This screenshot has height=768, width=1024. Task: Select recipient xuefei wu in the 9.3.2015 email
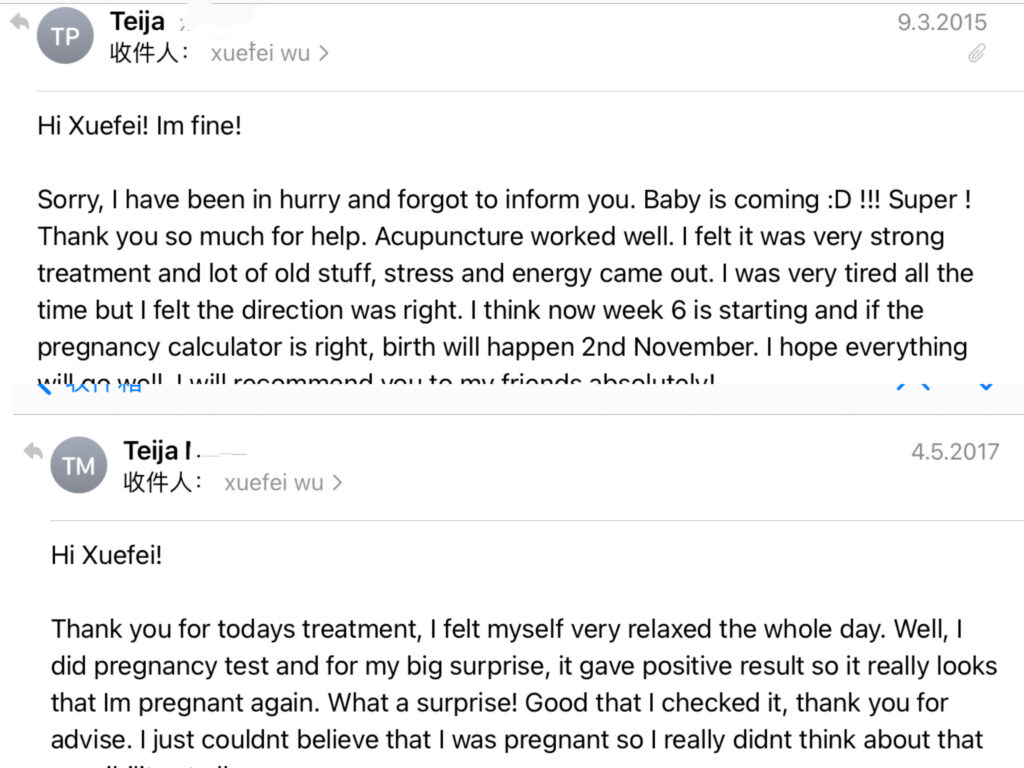[x=260, y=54]
